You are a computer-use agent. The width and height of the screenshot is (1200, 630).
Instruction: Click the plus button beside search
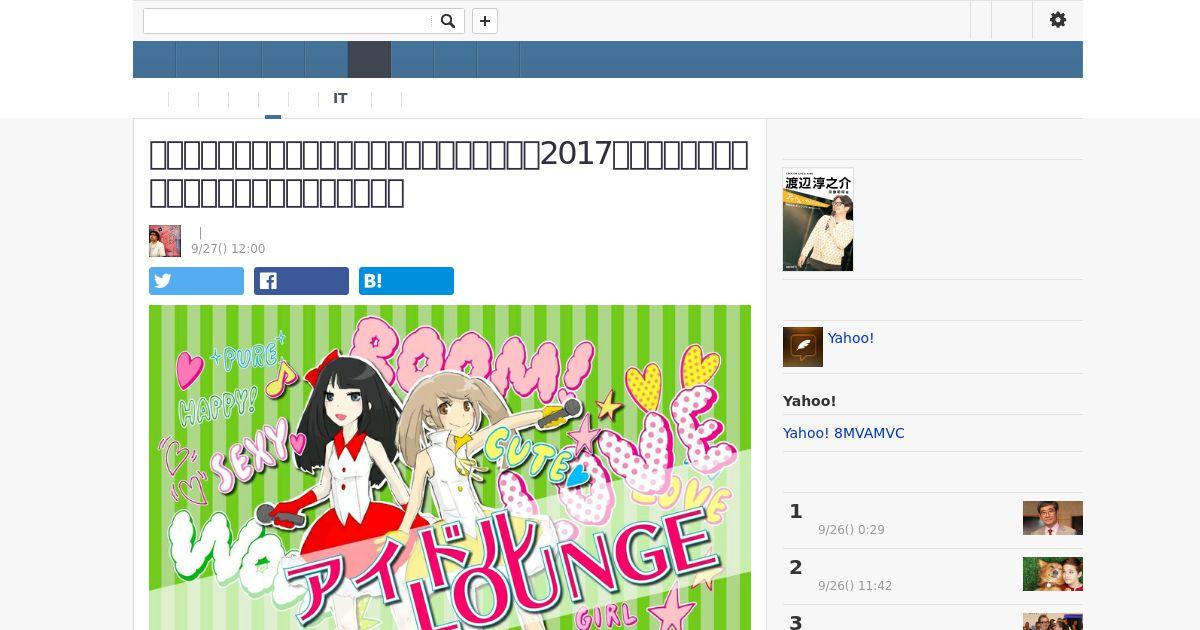[485, 21]
